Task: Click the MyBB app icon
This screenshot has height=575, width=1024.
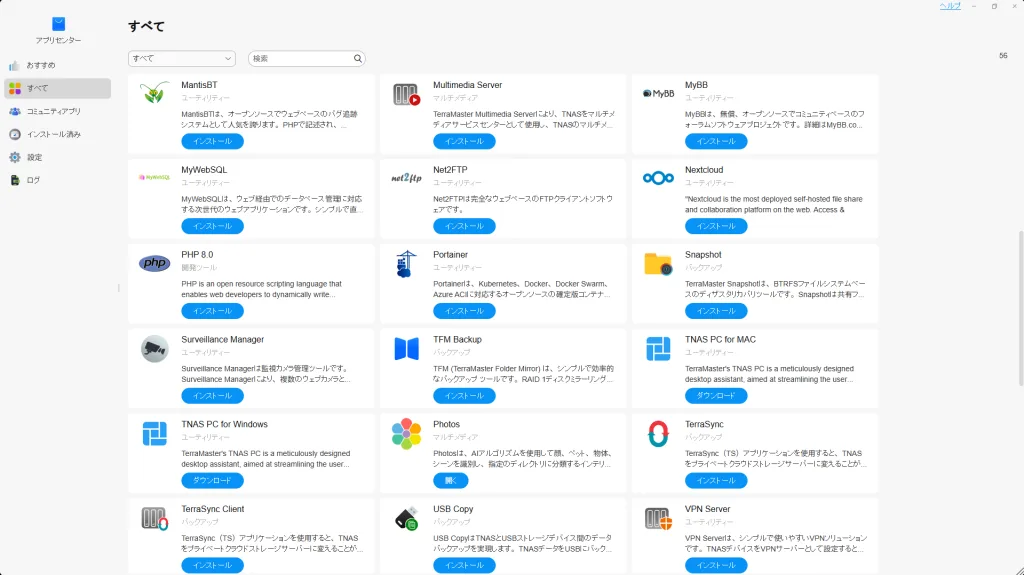Action: (x=658, y=93)
